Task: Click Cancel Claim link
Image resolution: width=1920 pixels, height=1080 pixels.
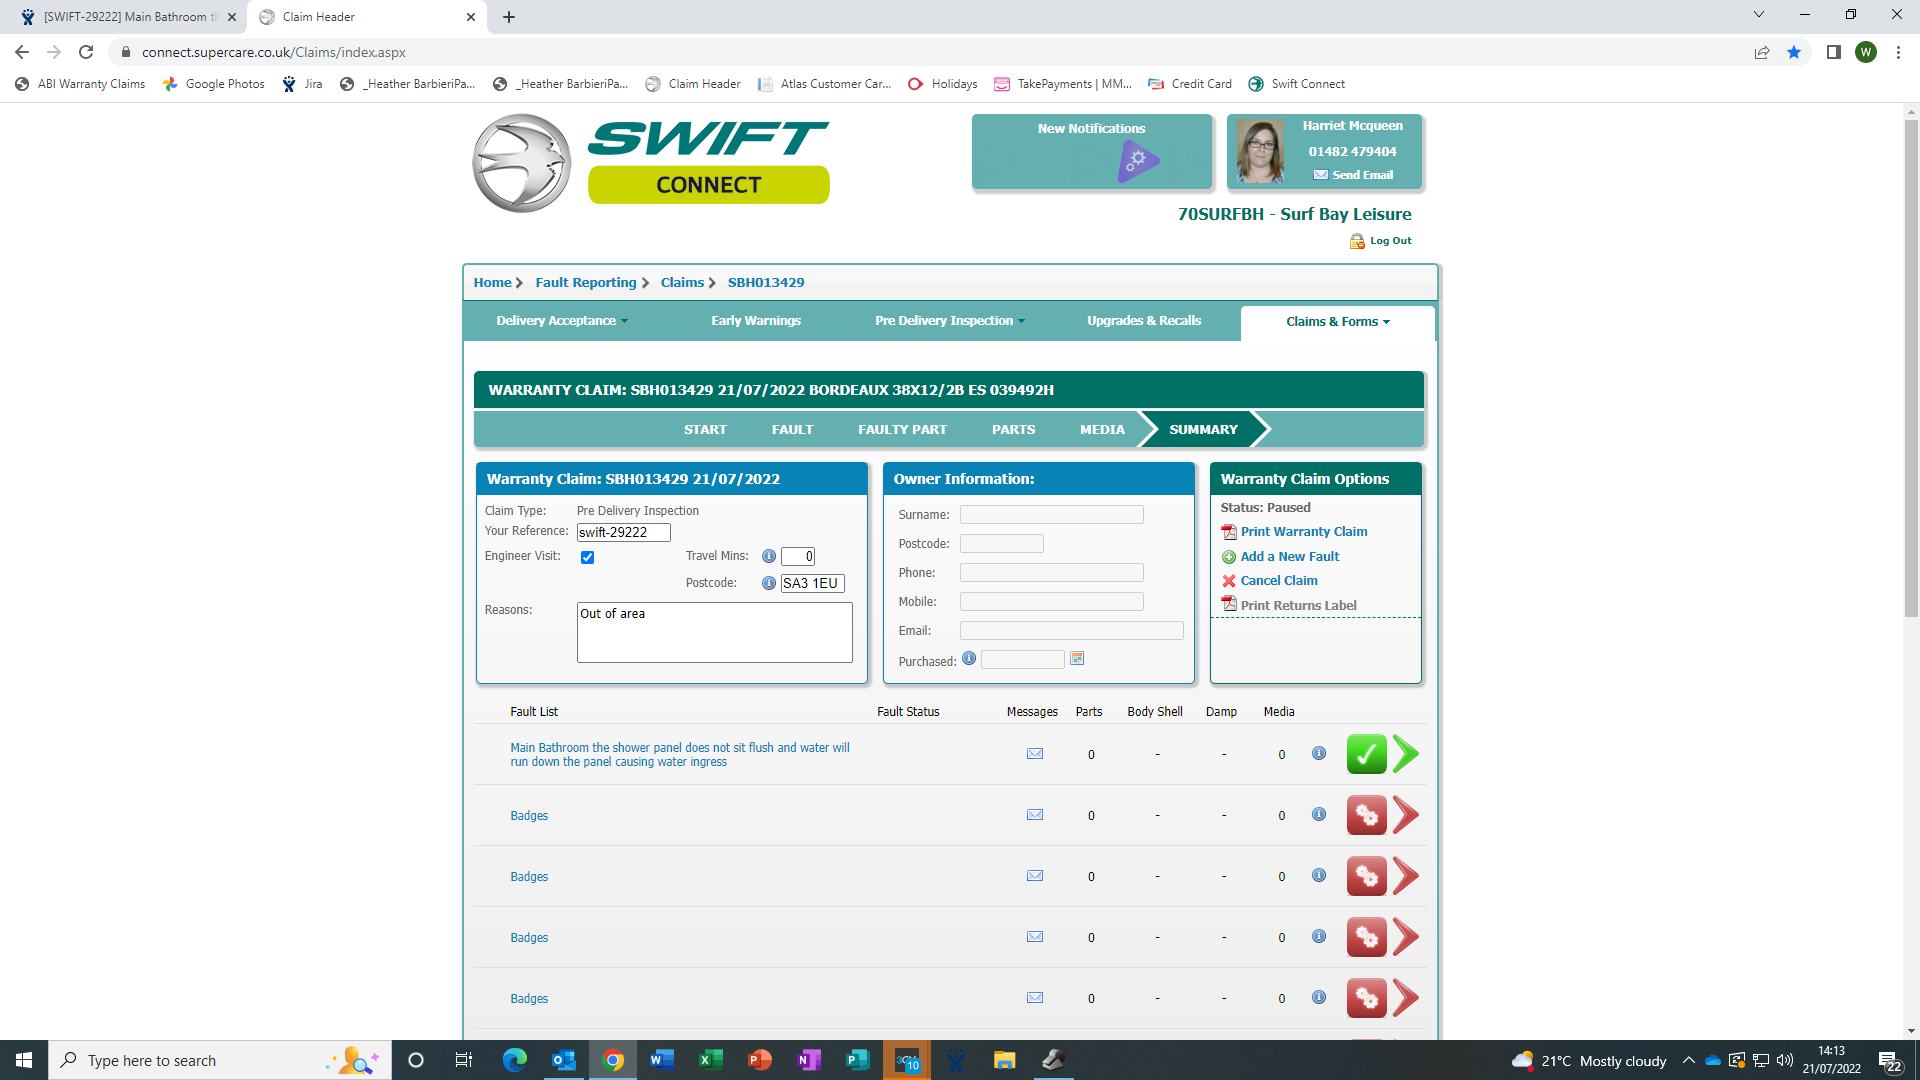Action: (x=1278, y=581)
